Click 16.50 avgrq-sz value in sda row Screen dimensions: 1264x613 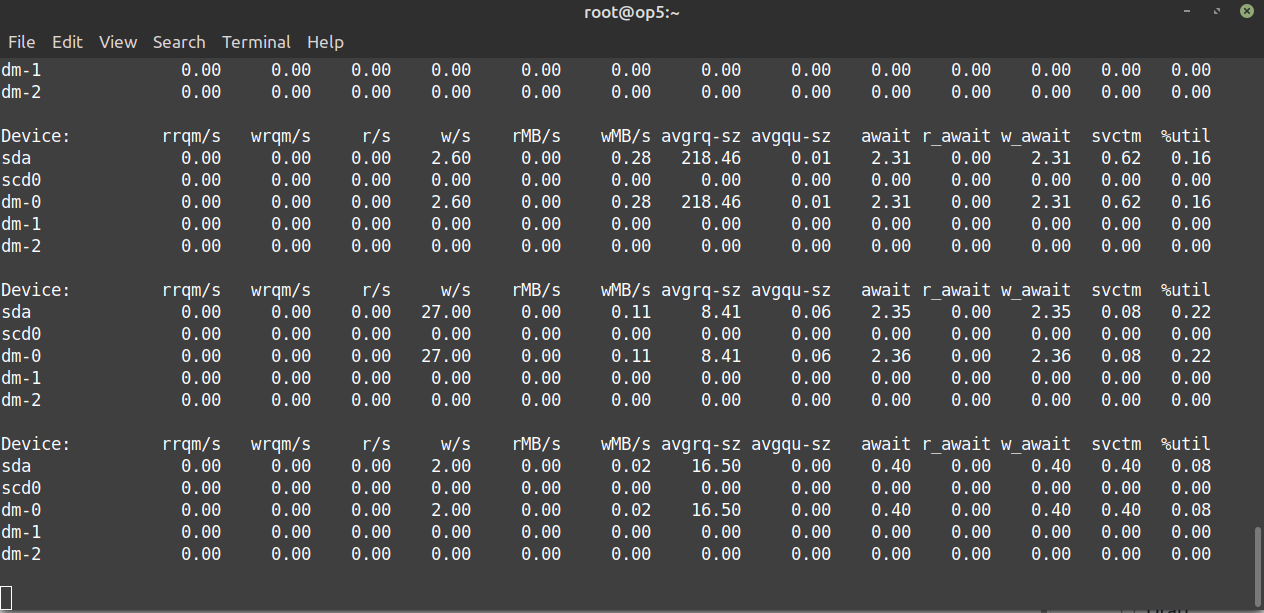(x=716, y=466)
